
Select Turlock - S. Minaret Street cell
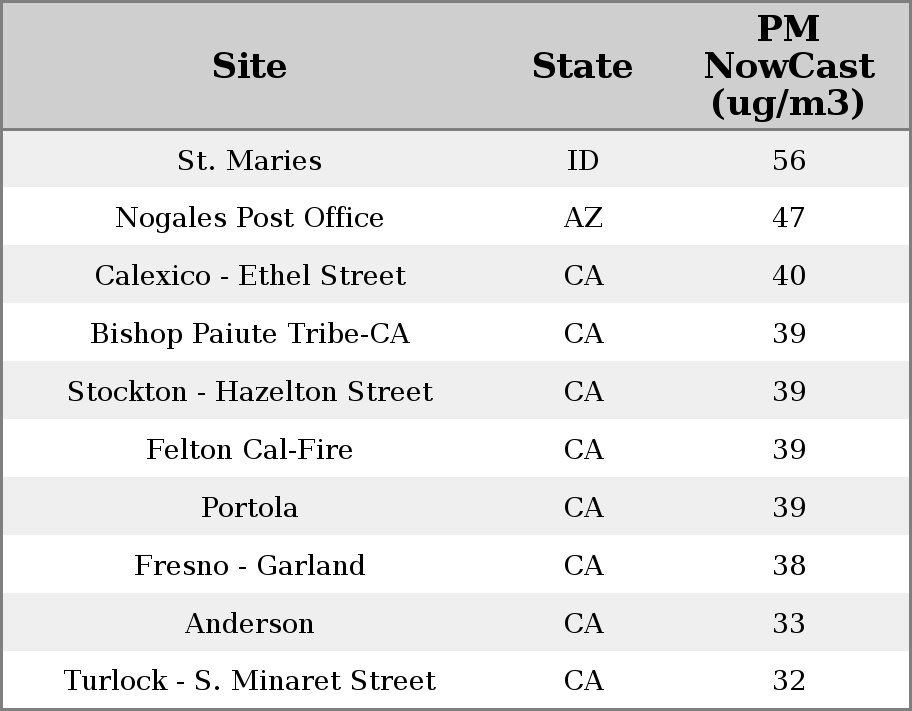(x=250, y=681)
